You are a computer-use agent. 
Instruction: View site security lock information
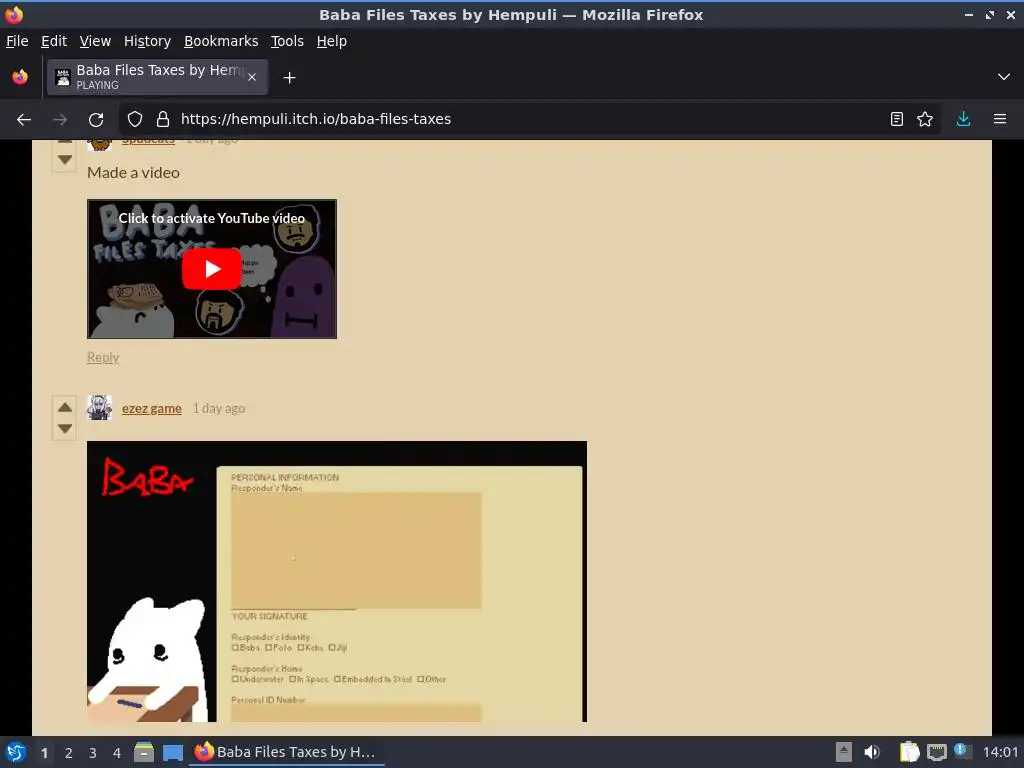[x=163, y=119]
